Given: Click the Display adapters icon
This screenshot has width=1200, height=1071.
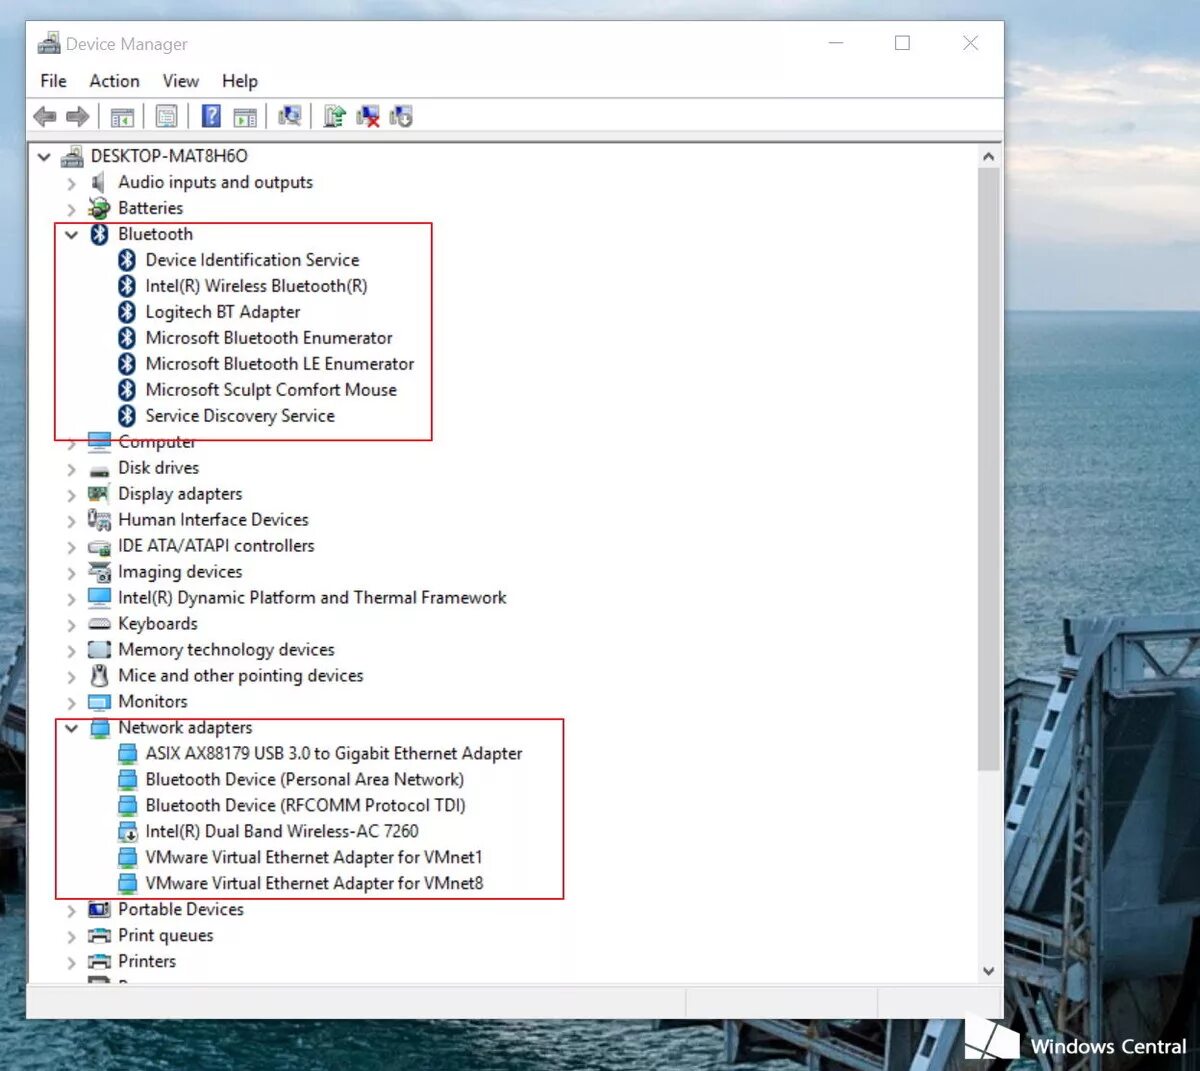Looking at the screenshot, I should (x=99, y=494).
